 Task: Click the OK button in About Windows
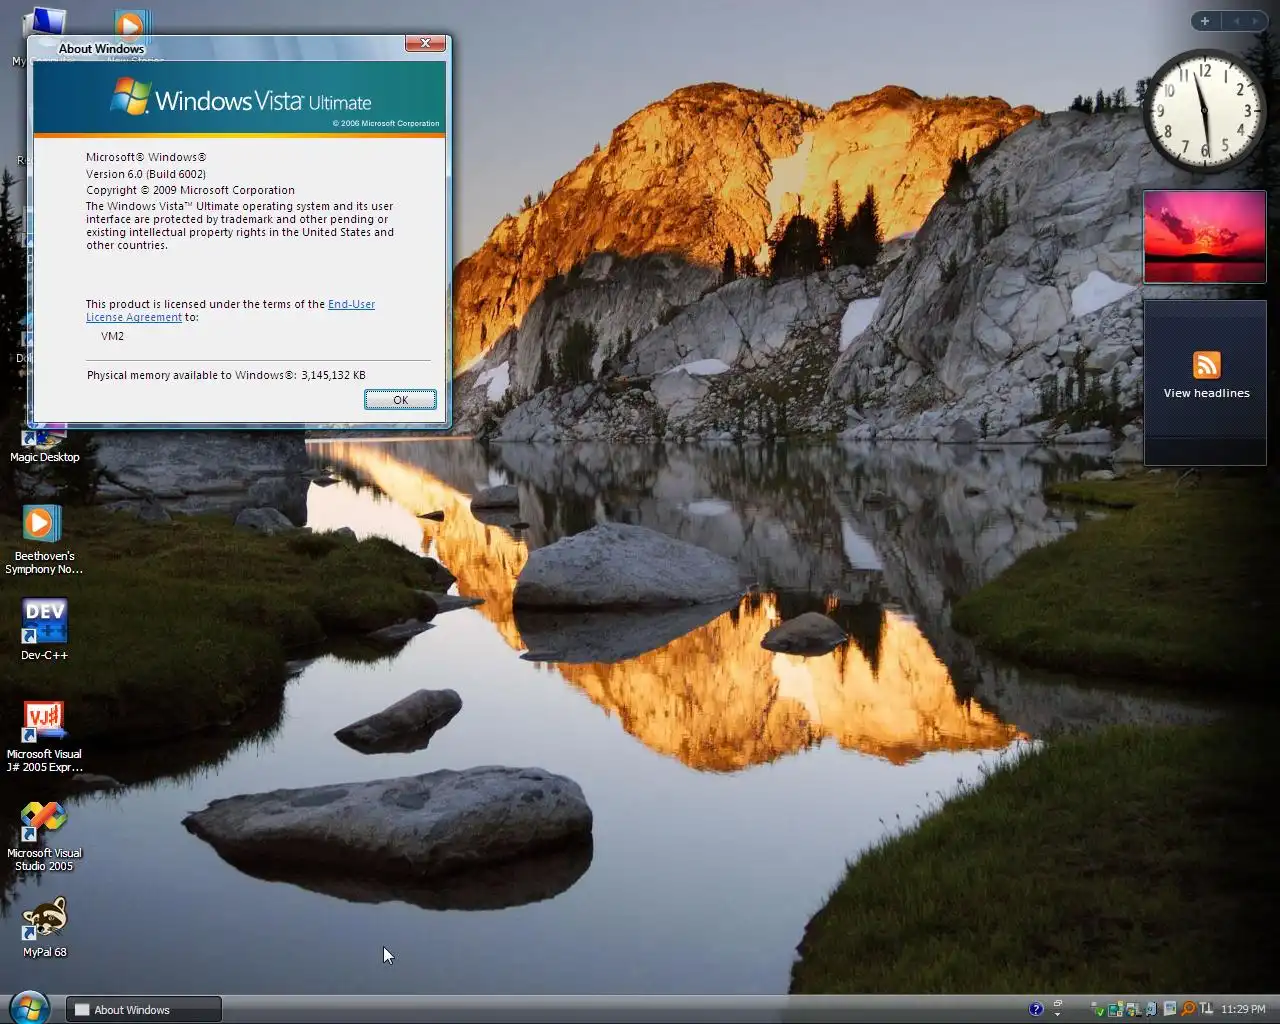(x=400, y=400)
